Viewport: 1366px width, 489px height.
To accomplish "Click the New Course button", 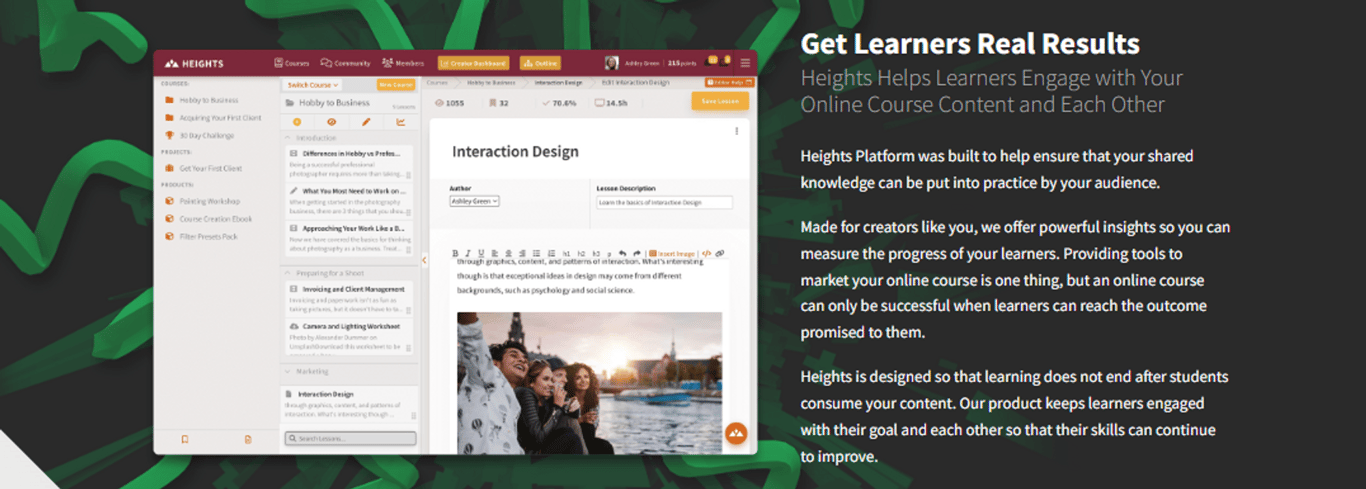I will (x=396, y=85).
